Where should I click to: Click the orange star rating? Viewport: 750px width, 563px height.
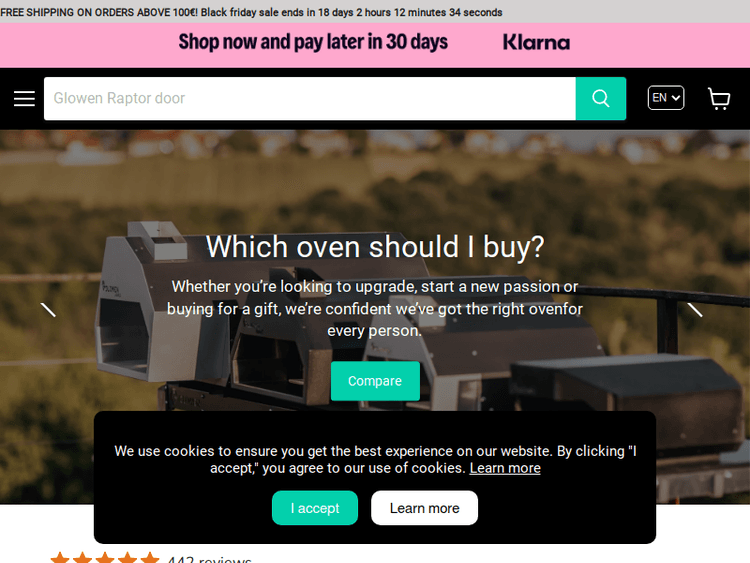pos(105,558)
